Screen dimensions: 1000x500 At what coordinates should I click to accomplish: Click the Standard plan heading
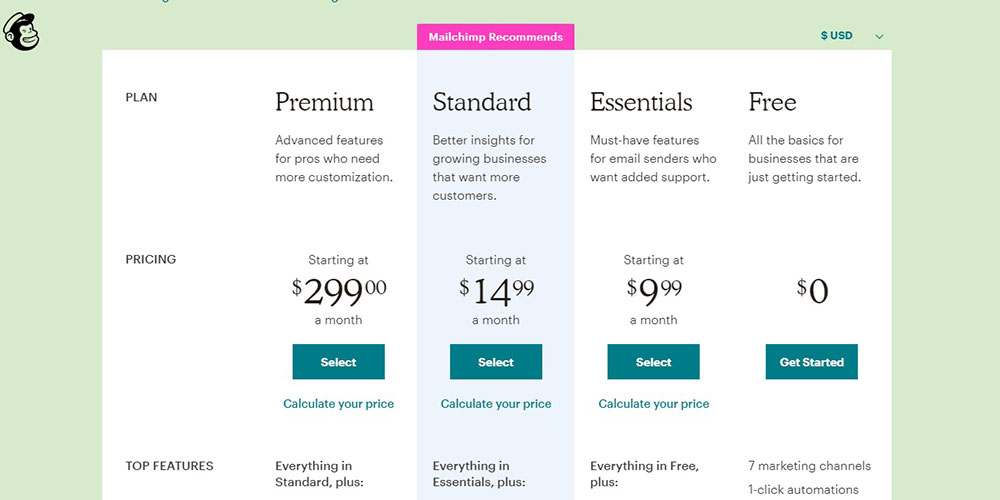coord(482,102)
